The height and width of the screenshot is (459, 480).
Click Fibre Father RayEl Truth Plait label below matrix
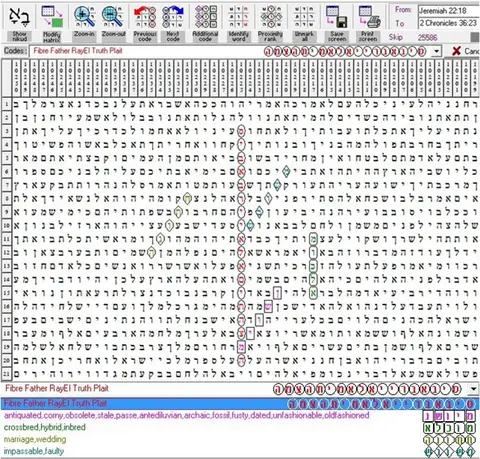coord(57,388)
